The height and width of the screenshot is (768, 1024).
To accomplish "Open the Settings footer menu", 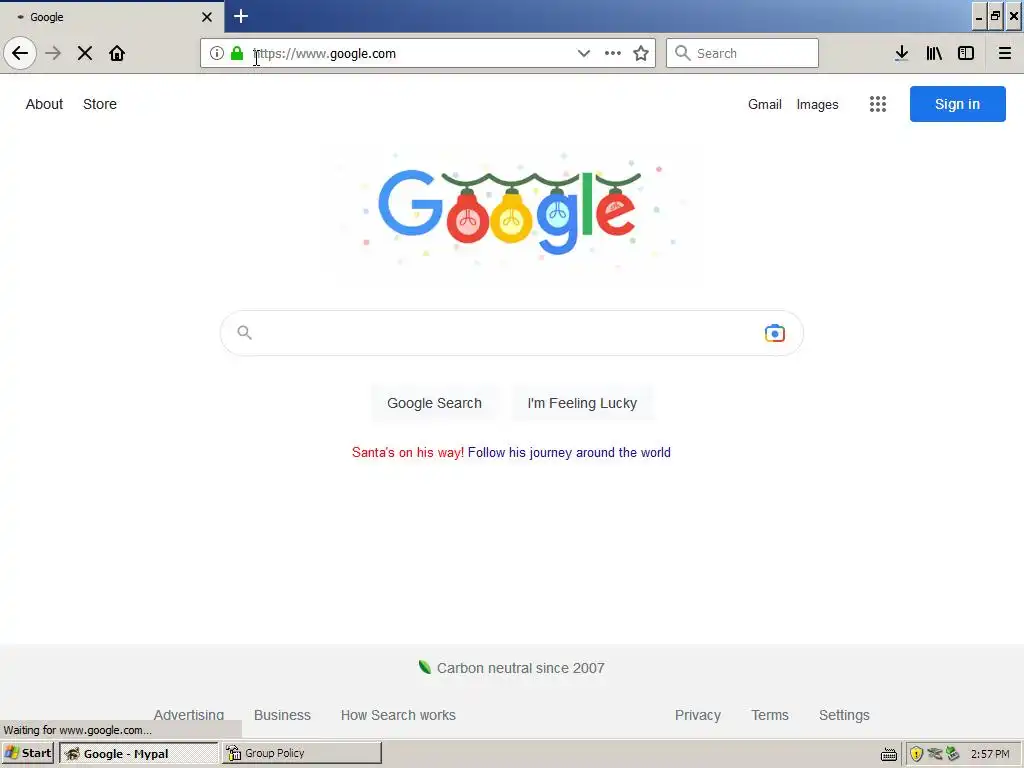I will 844,715.
